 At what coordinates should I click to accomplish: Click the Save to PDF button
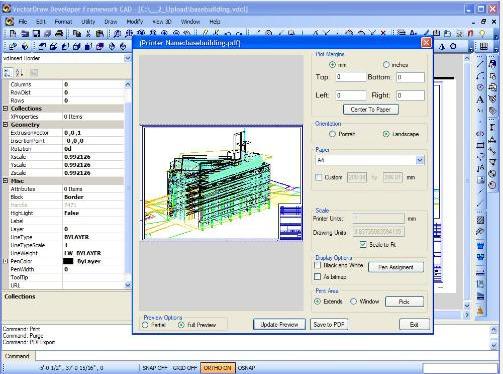click(x=329, y=324)
